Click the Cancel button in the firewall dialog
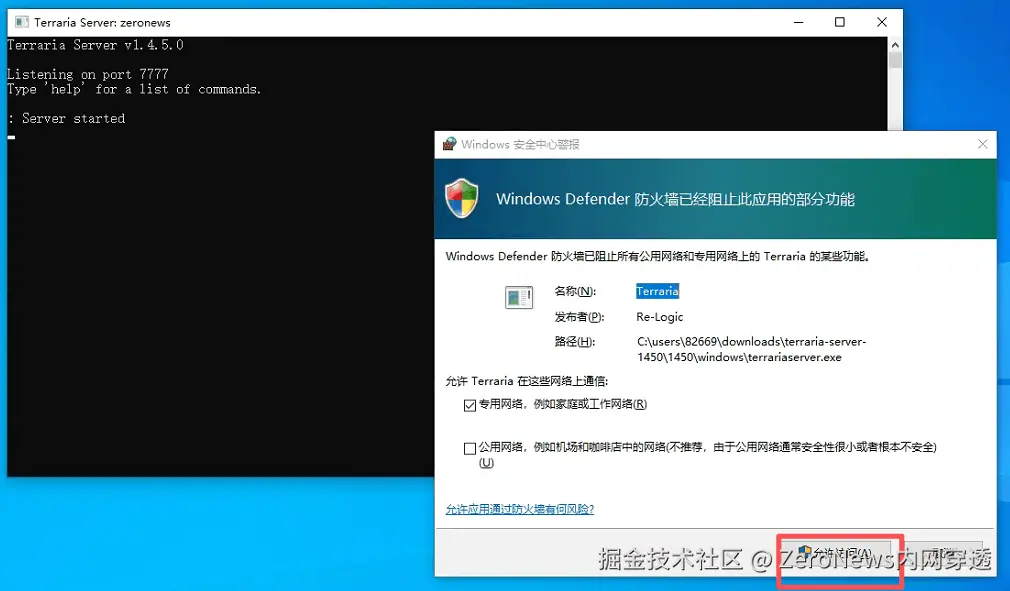Image resolution: width=1010 pixels, height=591 pixels. 941,553
